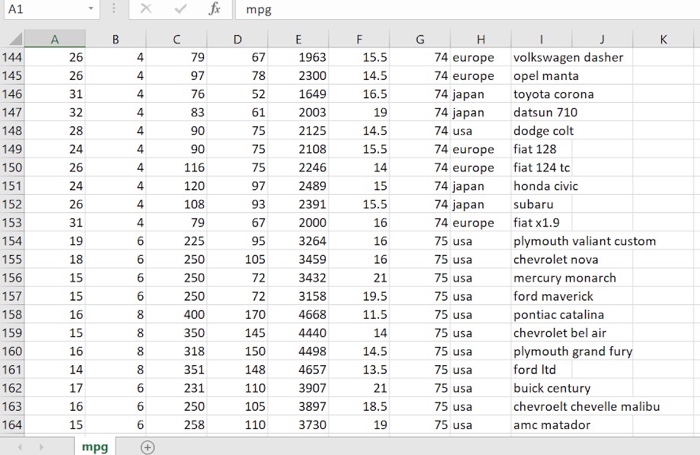Click cell 'plymouth grand fury'
This screenshot has width=700, height=455.
click(572, 351)
